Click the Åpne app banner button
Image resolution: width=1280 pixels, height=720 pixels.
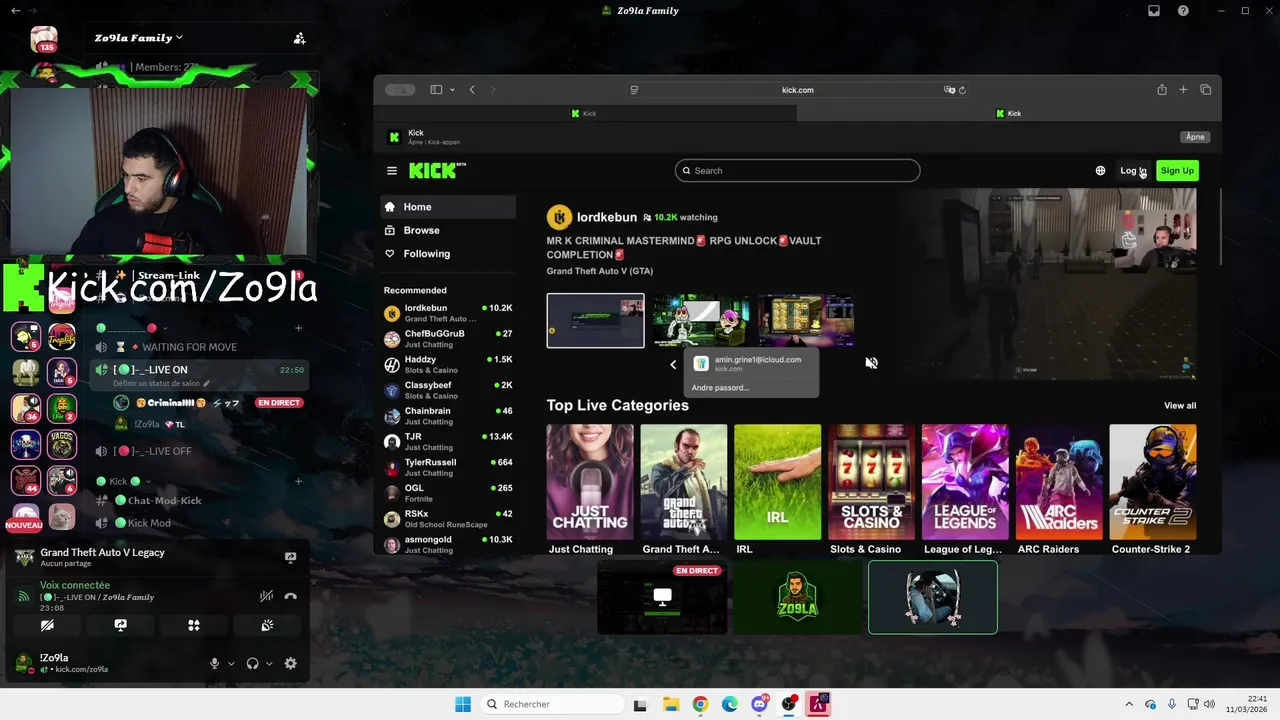pos(1195,137)
